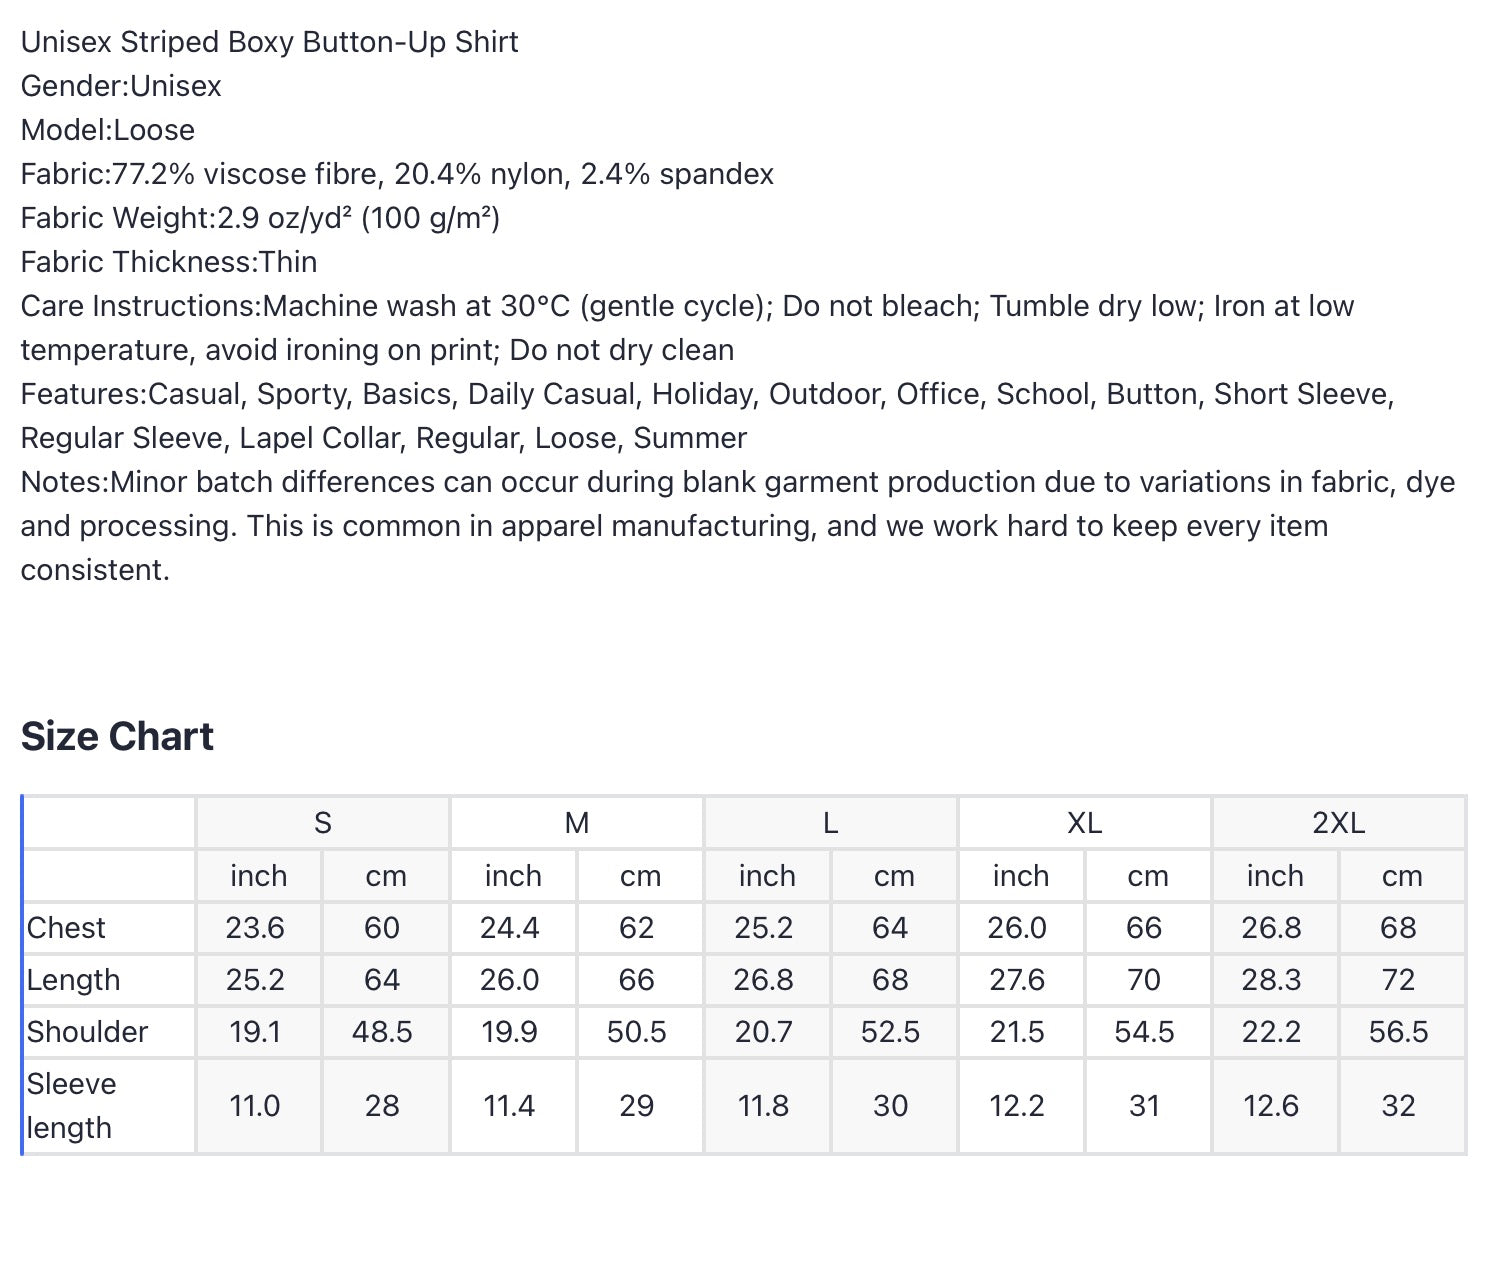Click the Fabric Weight line
The width and height of the screenshot is (1488, 1275).
(260, 218)
